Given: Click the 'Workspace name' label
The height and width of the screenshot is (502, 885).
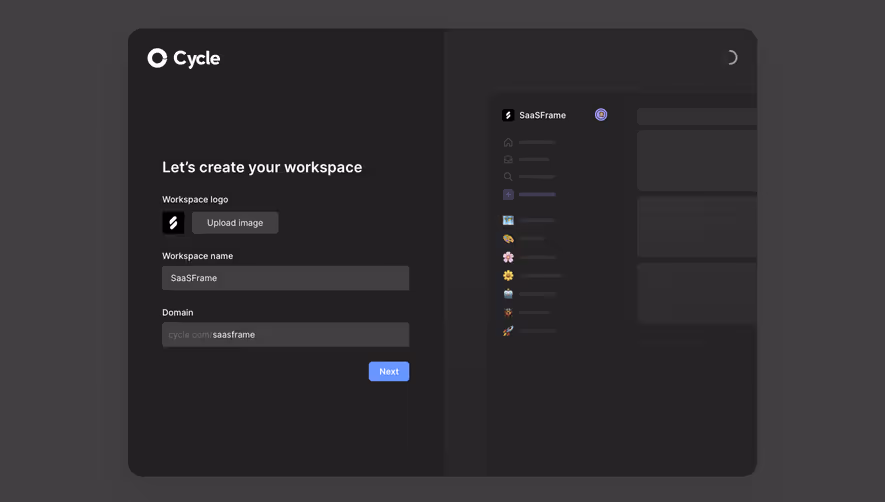Looking at the screenshot, I should 198,256.
